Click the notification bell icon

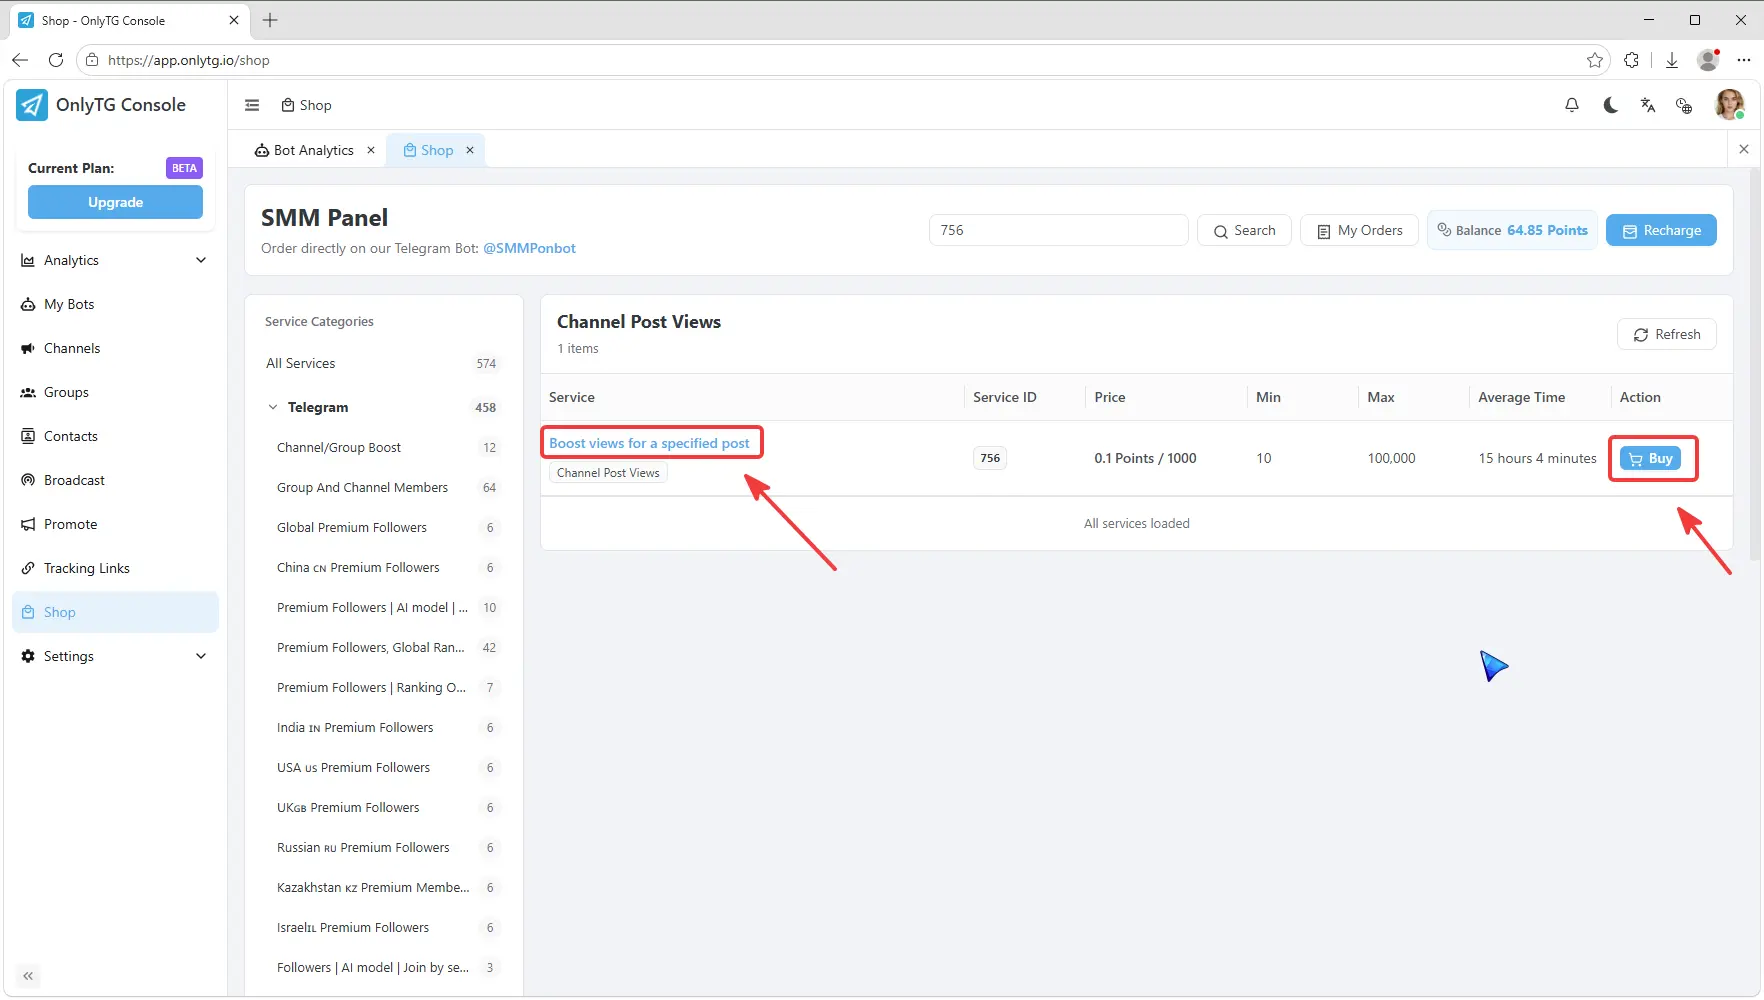click(1572, 105)
